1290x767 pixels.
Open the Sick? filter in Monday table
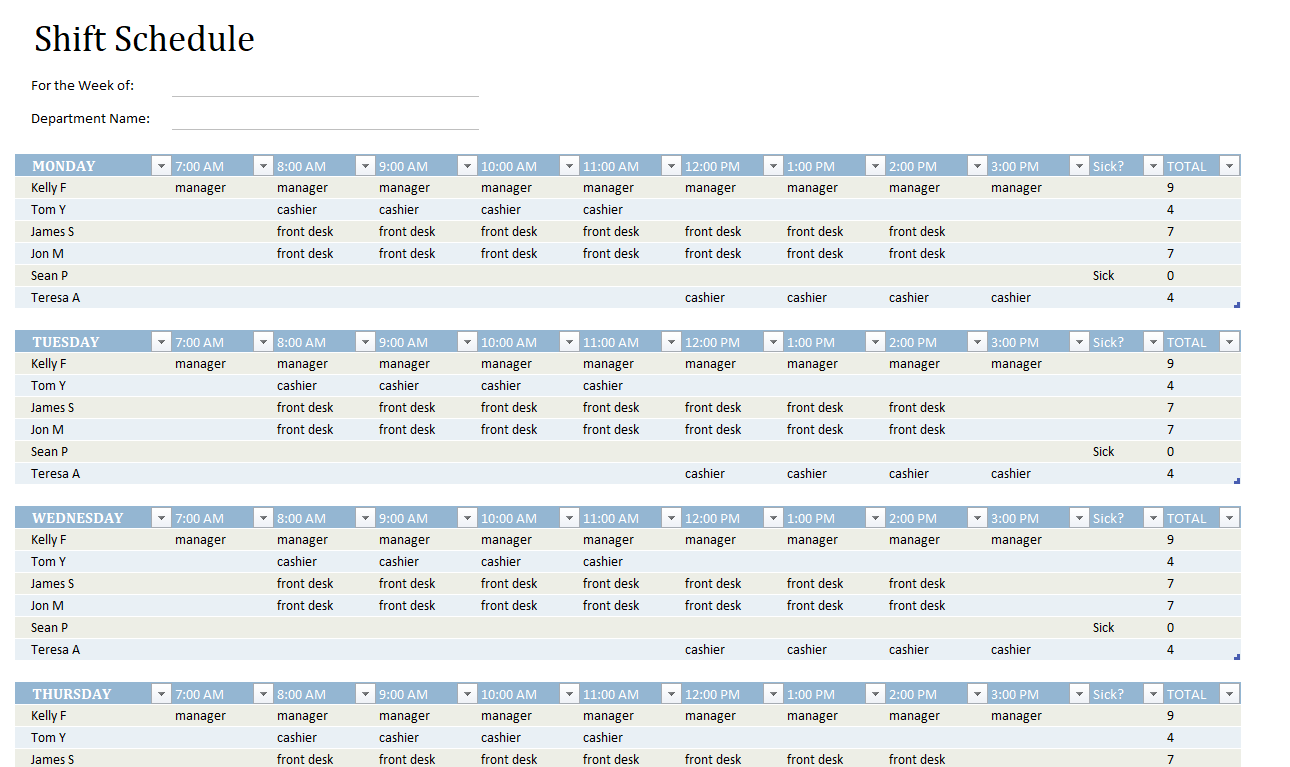coord(1154,166)
